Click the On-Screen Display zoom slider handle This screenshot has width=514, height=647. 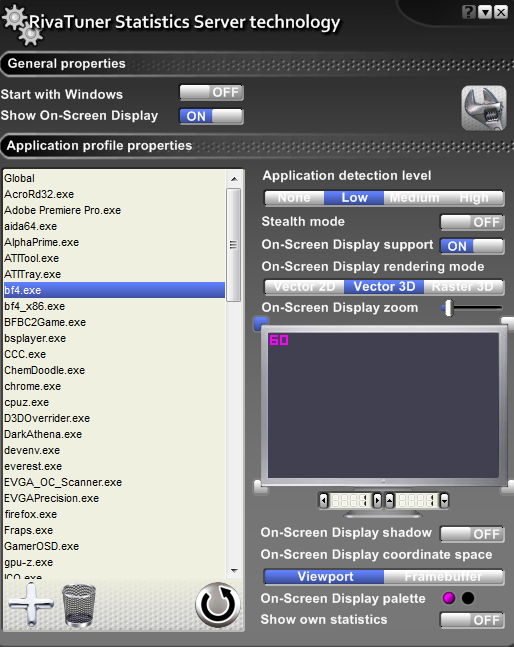449,308
